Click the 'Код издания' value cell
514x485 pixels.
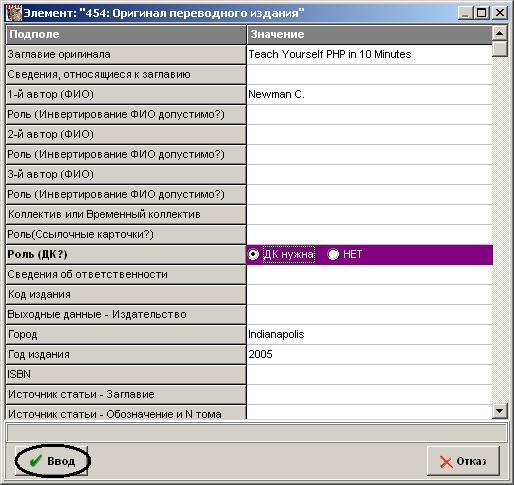click(x=369, y=294)
